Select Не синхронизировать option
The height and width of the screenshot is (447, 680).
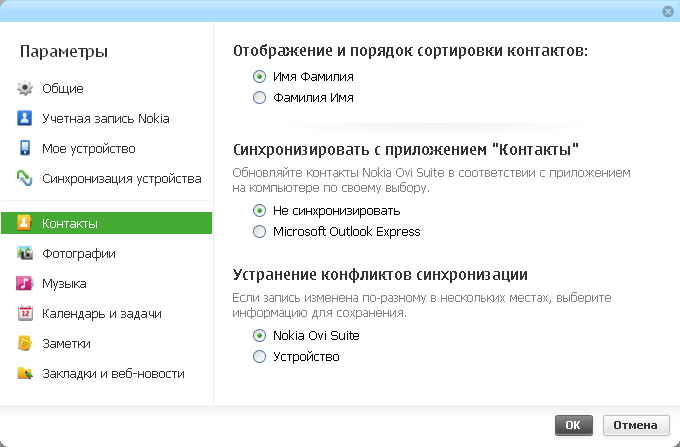pos(260,211)
